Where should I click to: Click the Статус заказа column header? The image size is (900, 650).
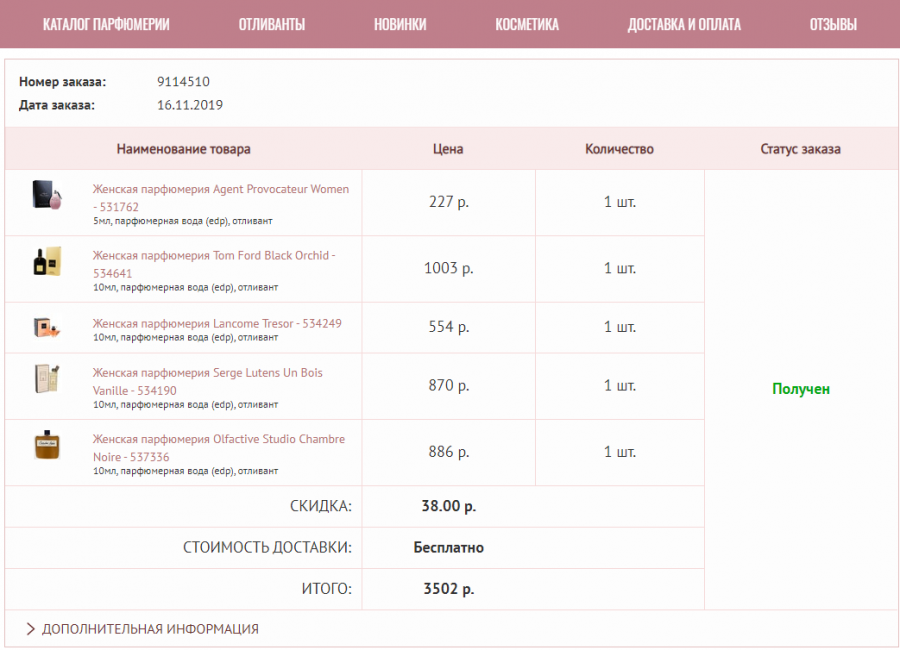(x=801, y=149)
